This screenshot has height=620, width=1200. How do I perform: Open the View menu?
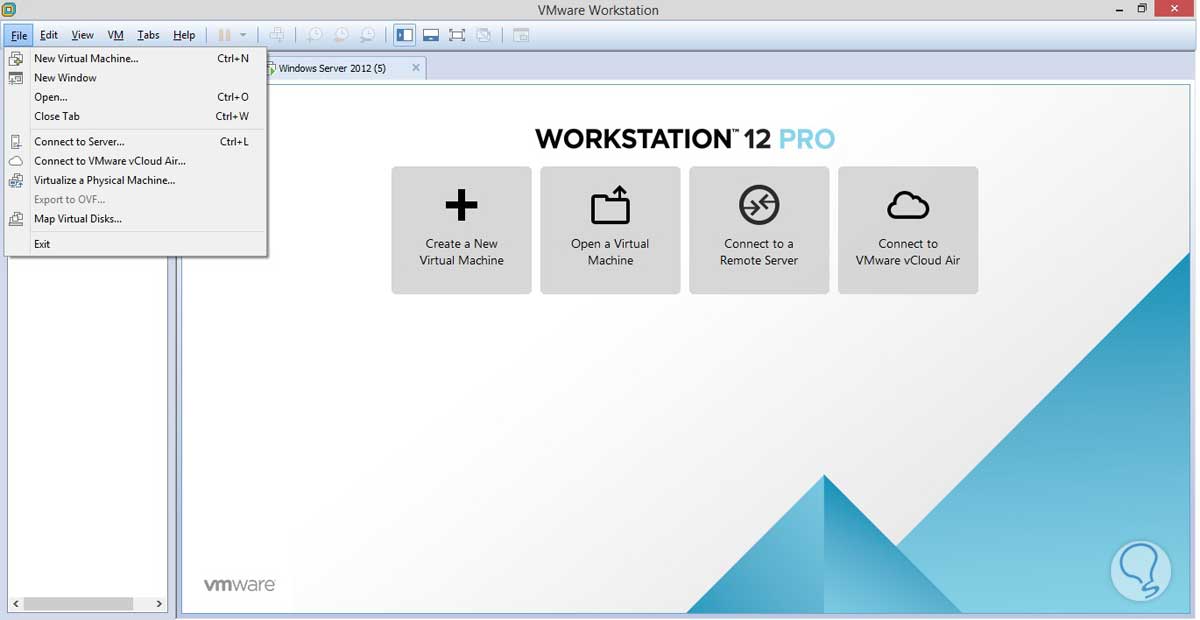click(x=82, y=35)
